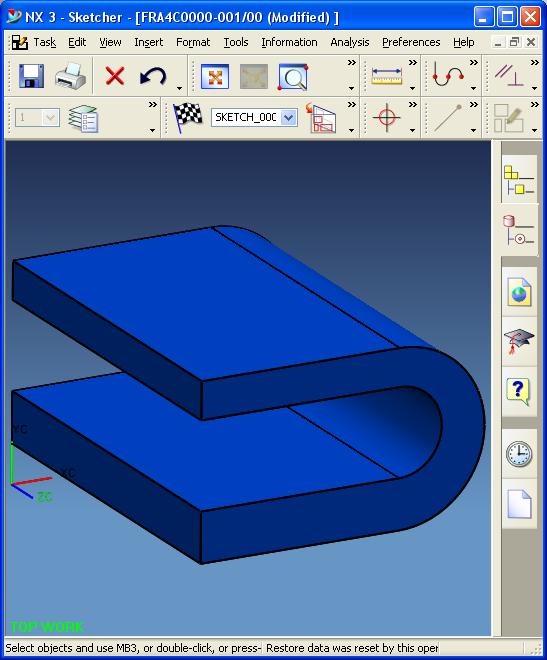Open the Internet Explorer browser tab
The height and width of the screenshot is (660, 547).
point(519,292)
